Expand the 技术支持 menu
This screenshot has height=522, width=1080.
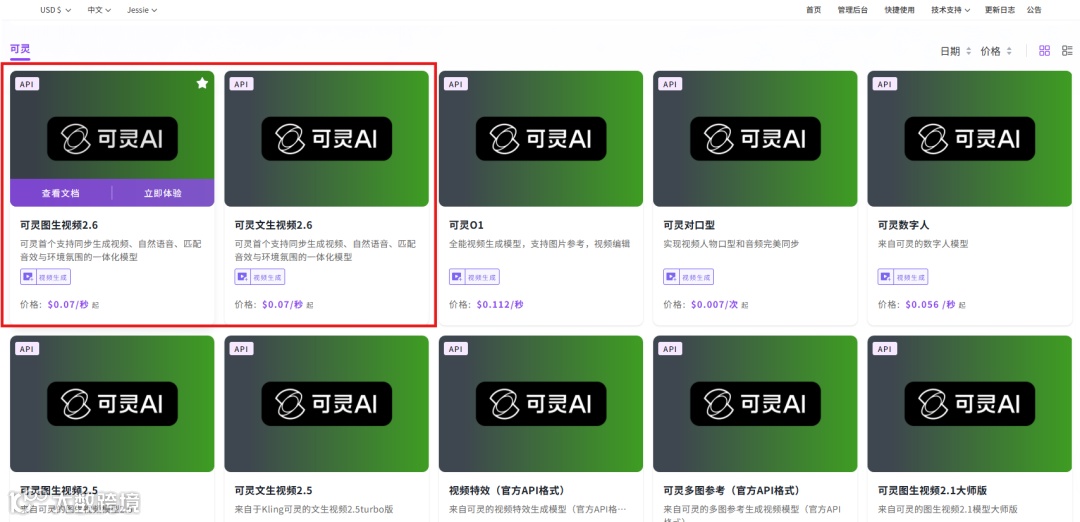pyautogui.click(x=951, y=10)
